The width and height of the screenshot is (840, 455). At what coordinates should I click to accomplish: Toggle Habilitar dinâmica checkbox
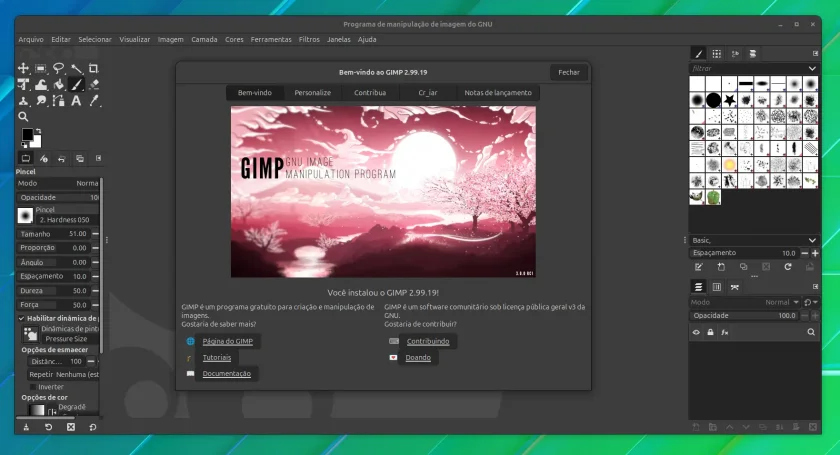(x=21, y=318)
